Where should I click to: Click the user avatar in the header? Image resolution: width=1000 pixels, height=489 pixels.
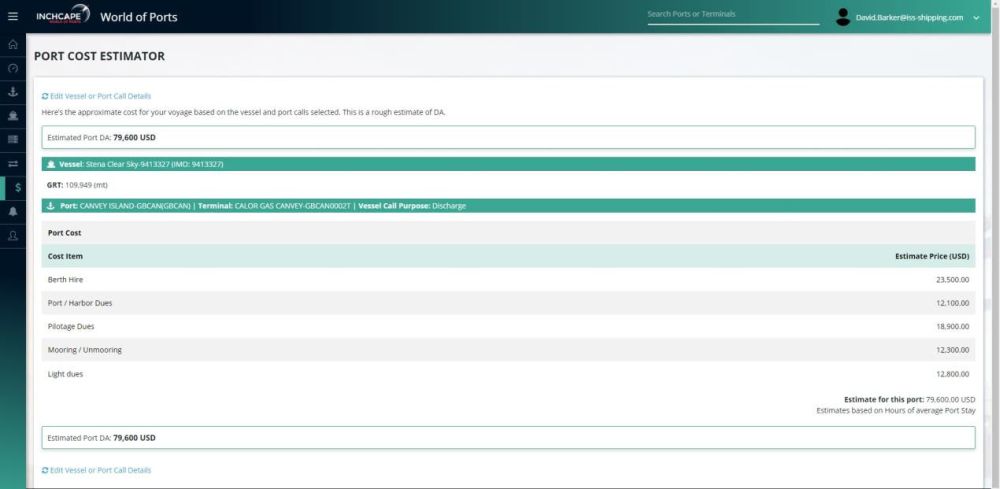[x=842, y=17]
